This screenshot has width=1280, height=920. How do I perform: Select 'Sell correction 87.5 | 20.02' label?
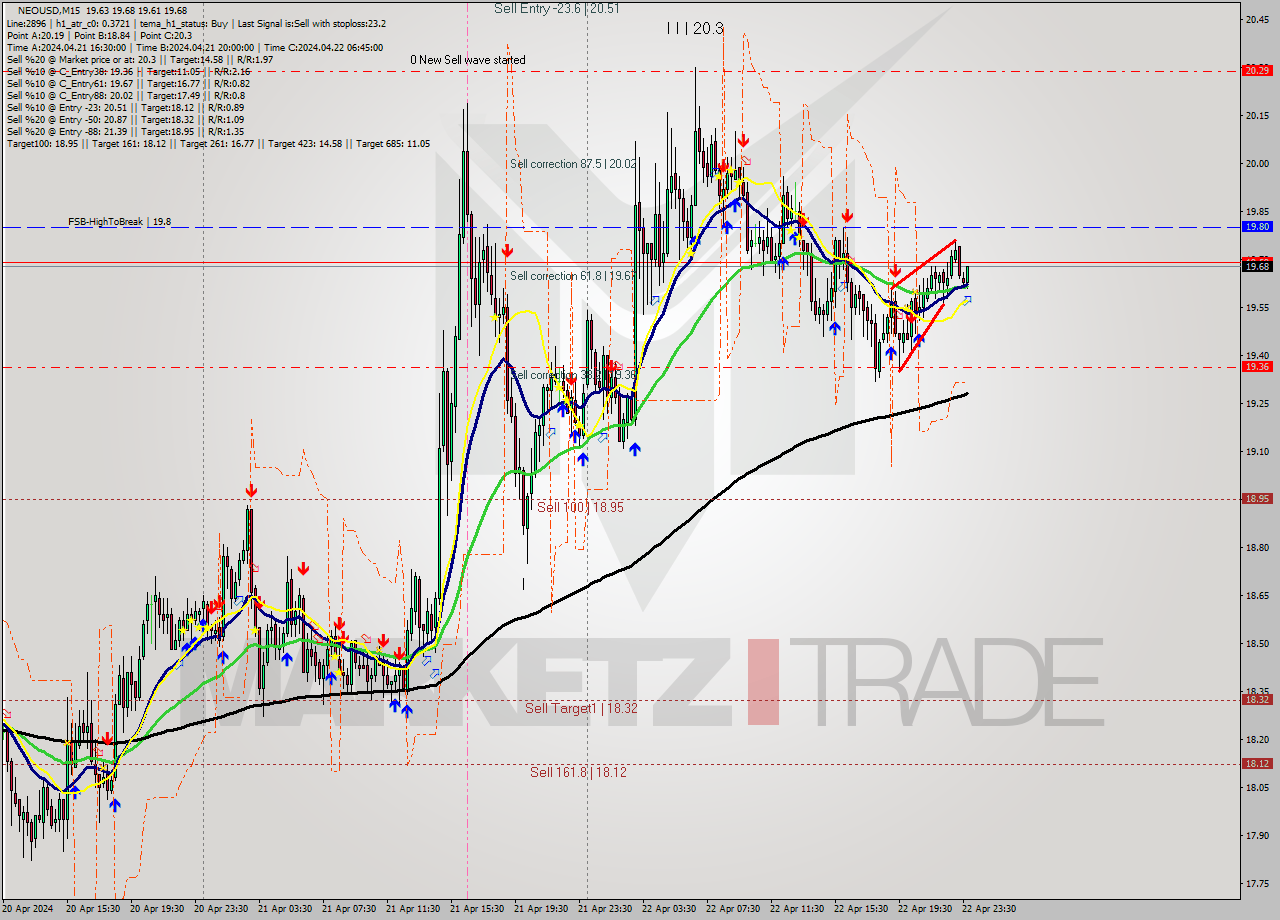[573, 163]
